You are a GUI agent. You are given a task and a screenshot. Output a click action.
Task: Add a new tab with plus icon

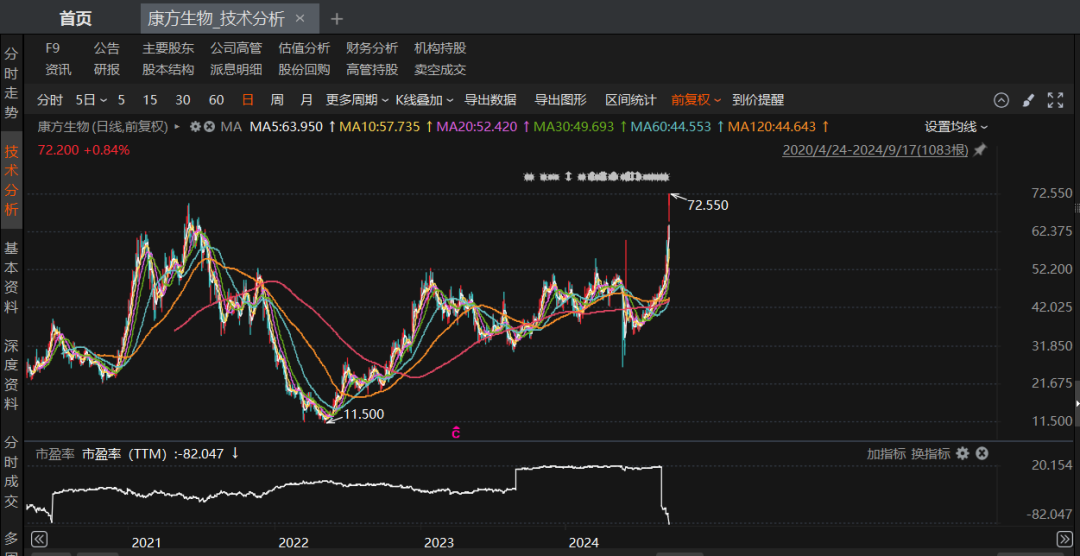point(337,19)
